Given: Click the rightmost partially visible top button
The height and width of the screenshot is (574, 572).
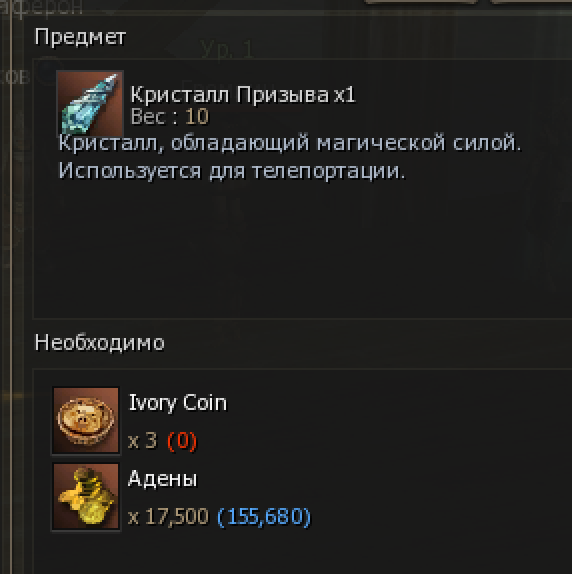Looking at the screenshot, I should click(x=531, y=2).
